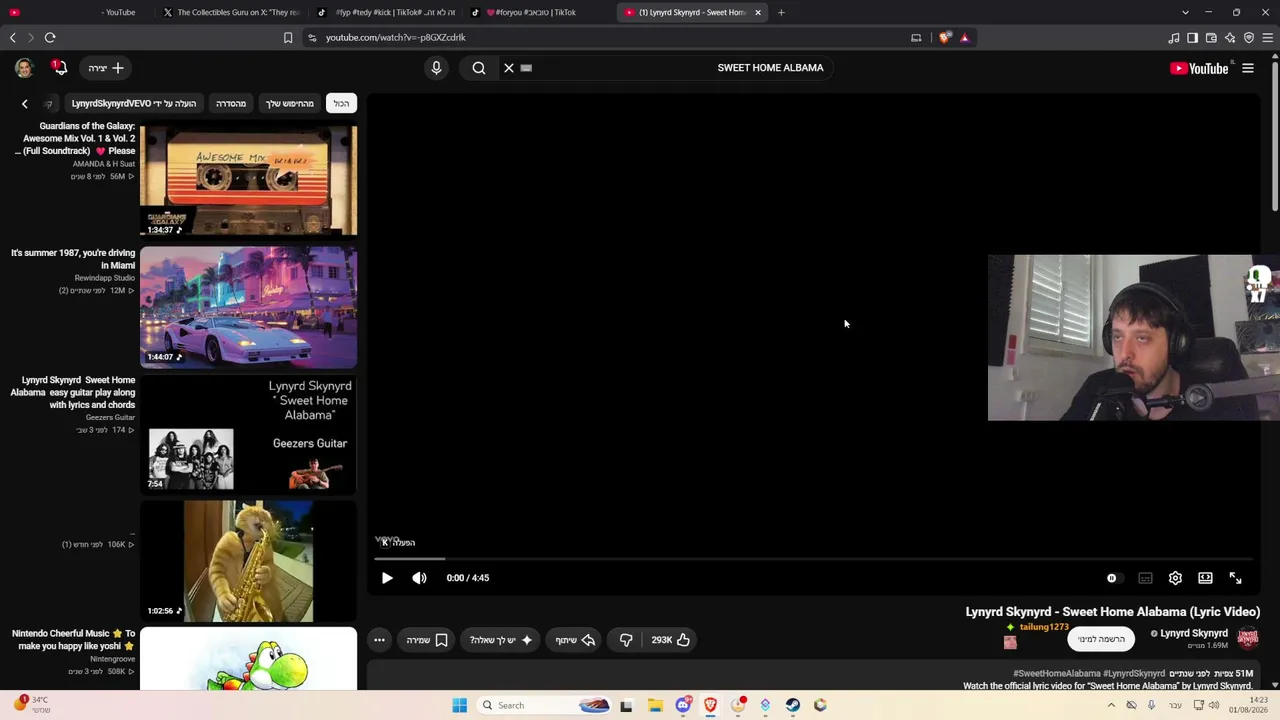Viewport: 1280px width, 720px height.
Task: Mute the video player volume
Action: tap(419, 578)
